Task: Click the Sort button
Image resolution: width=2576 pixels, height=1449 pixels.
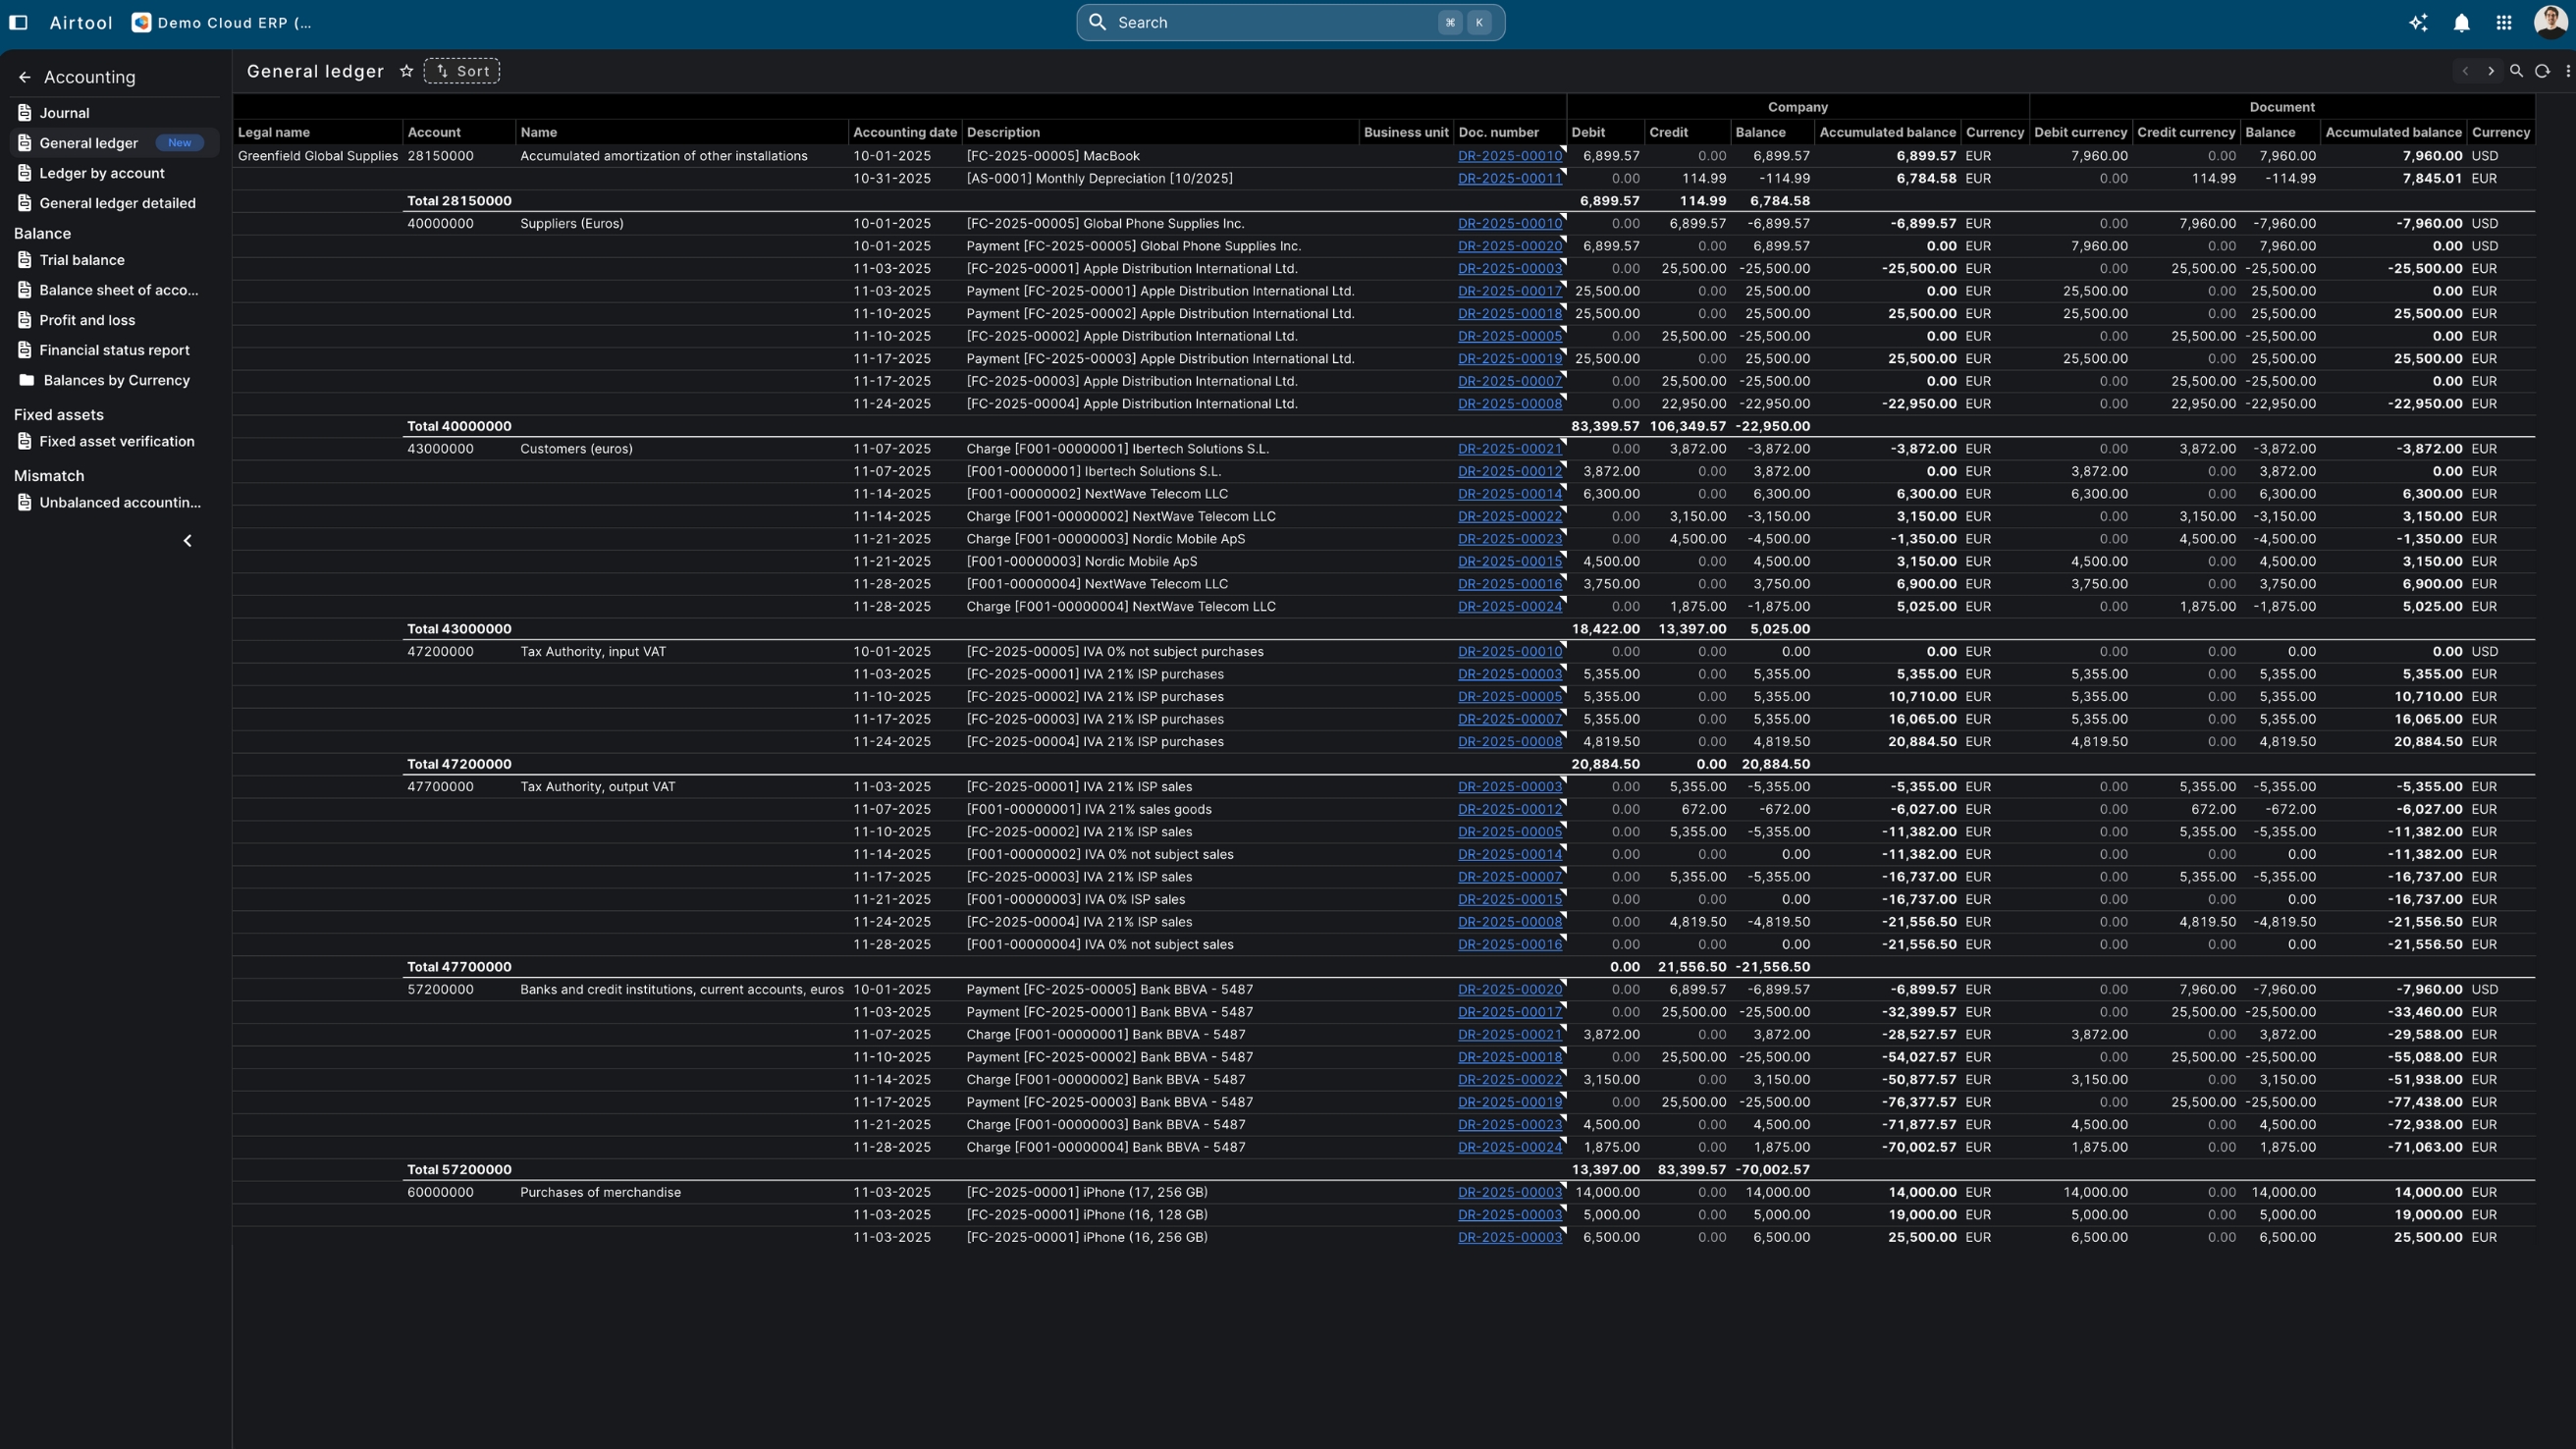Action: (x=462, y=71)
